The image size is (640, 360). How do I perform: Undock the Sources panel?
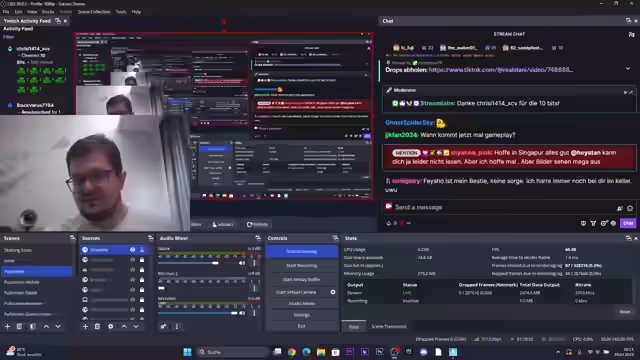point(150,238)
